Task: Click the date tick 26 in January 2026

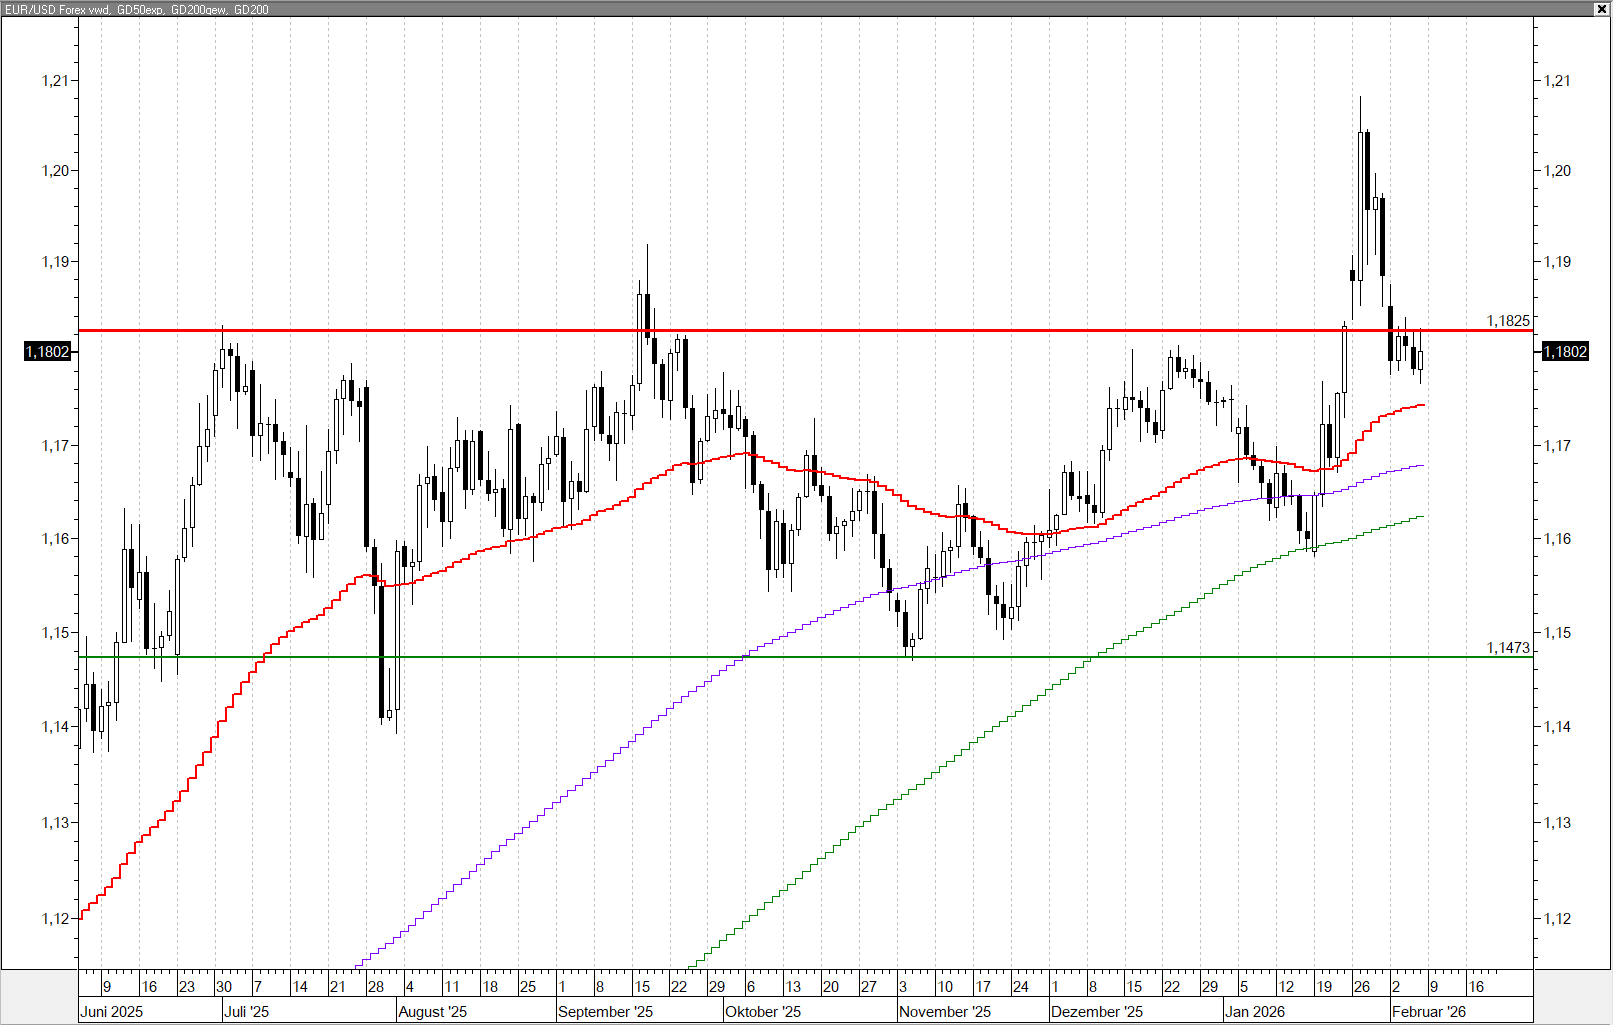Action: click(1361, 987)
